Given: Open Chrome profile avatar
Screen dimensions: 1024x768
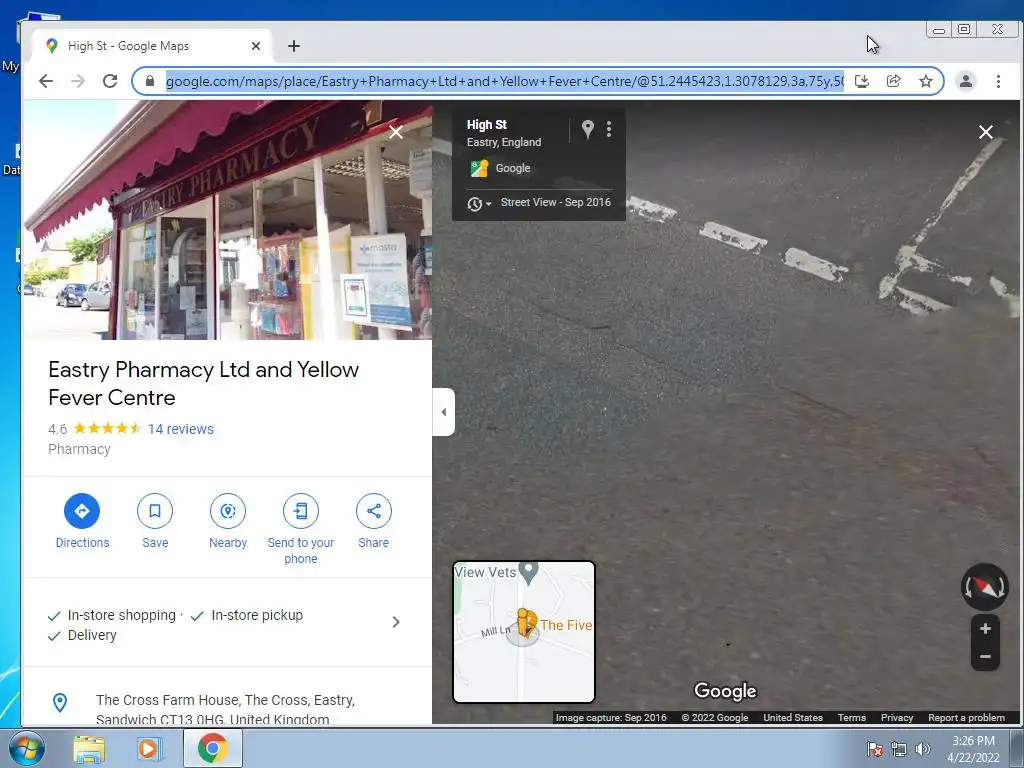Looking at the screenshot, I should click(x=965, y=81).
